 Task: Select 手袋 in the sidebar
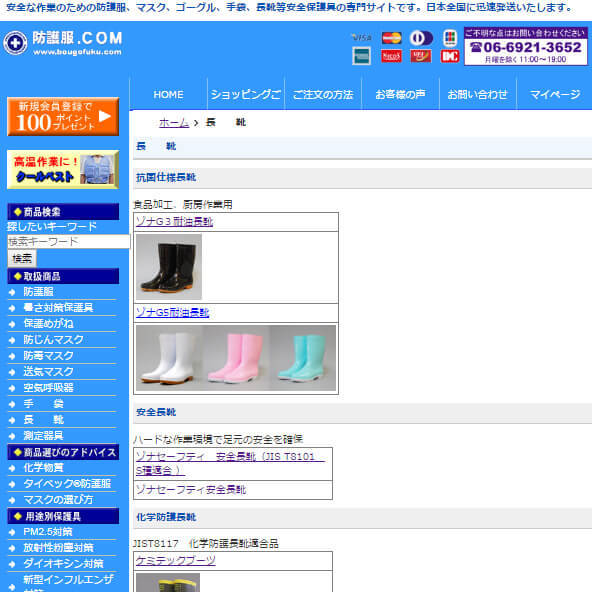pyautogui.click(x=43, y=404)
